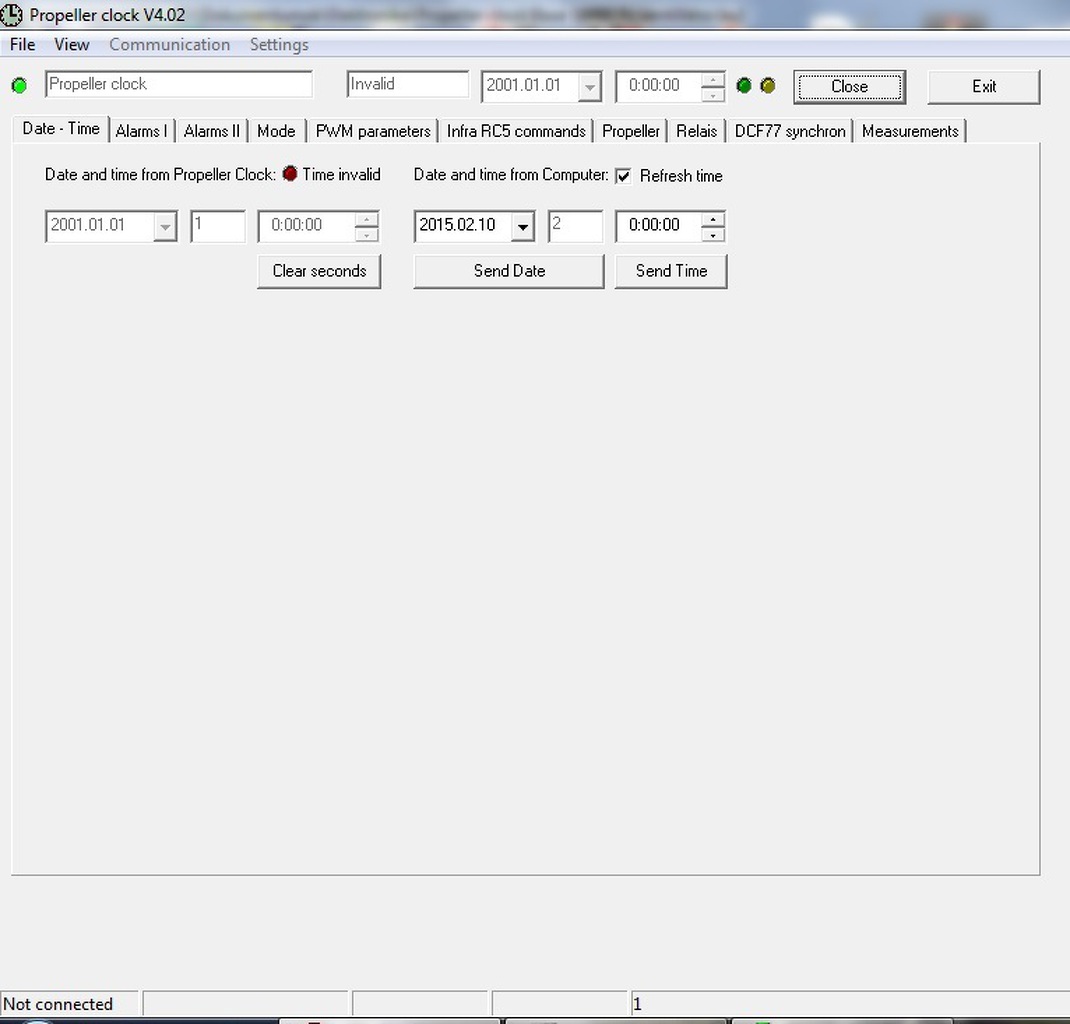Click the red Time invalid indicator
Viewport: 1070px width, 1024px height.
tap(290, 173)
